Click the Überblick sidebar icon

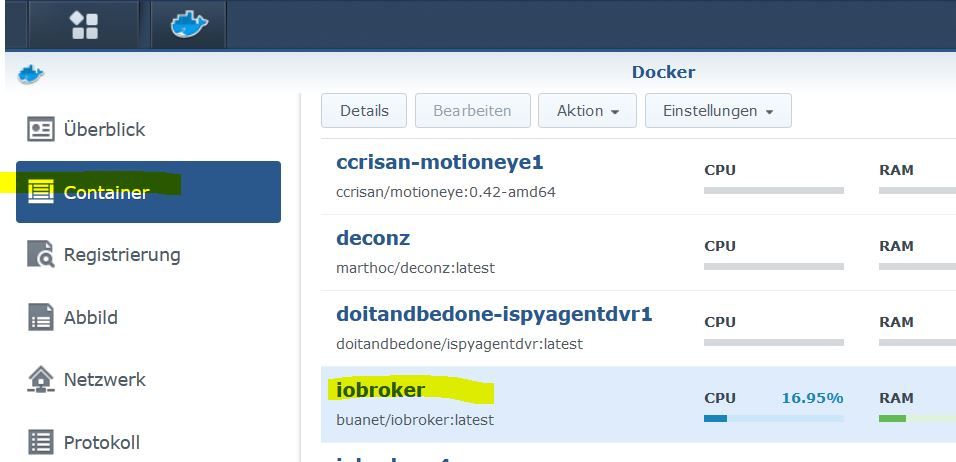pyautogui.click(x=41, y=130)
